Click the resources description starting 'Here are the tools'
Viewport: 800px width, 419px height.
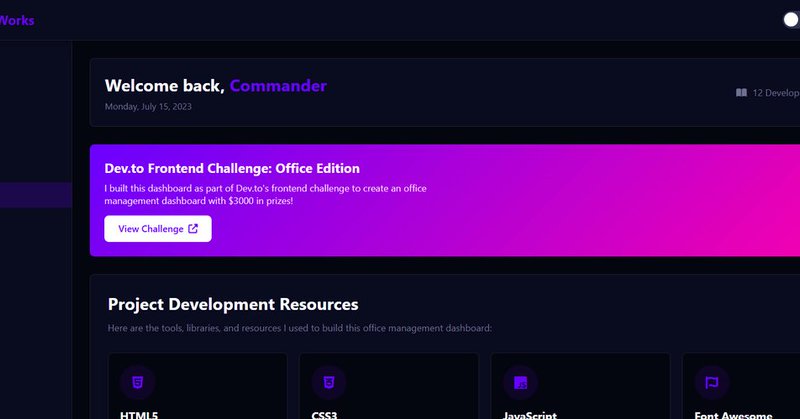coord(300,328)
